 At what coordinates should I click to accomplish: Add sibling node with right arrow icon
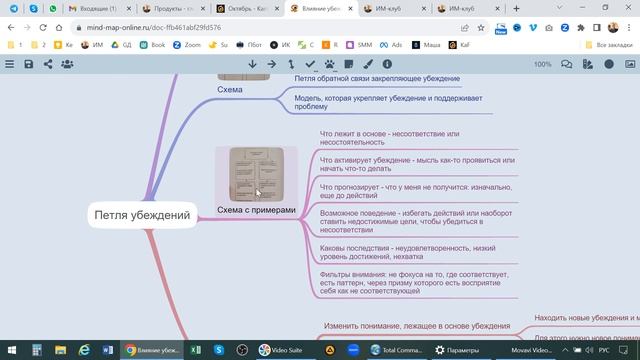click(271, 64)
